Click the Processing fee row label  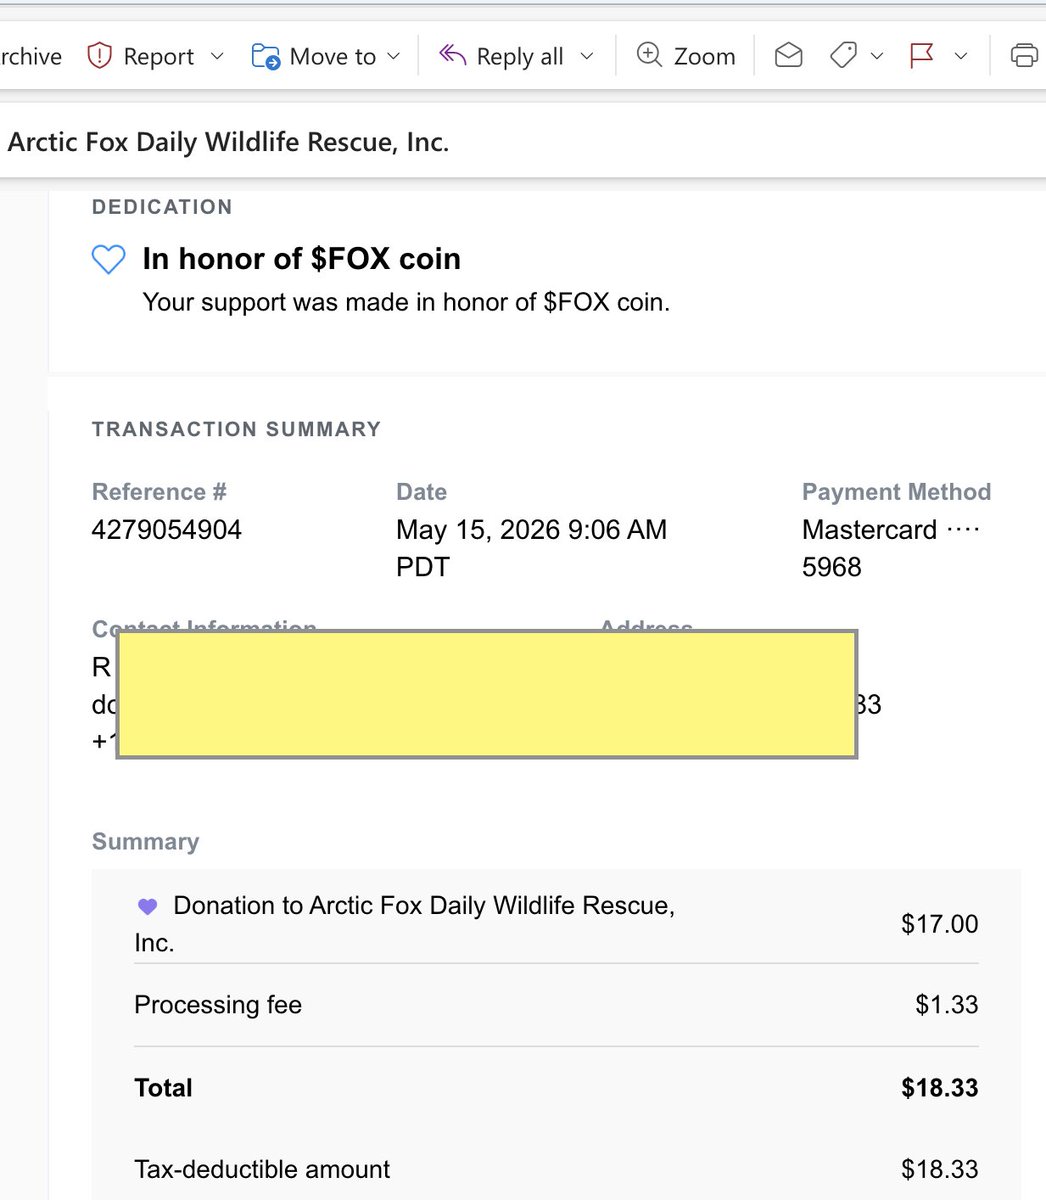tap(218, 1005)
